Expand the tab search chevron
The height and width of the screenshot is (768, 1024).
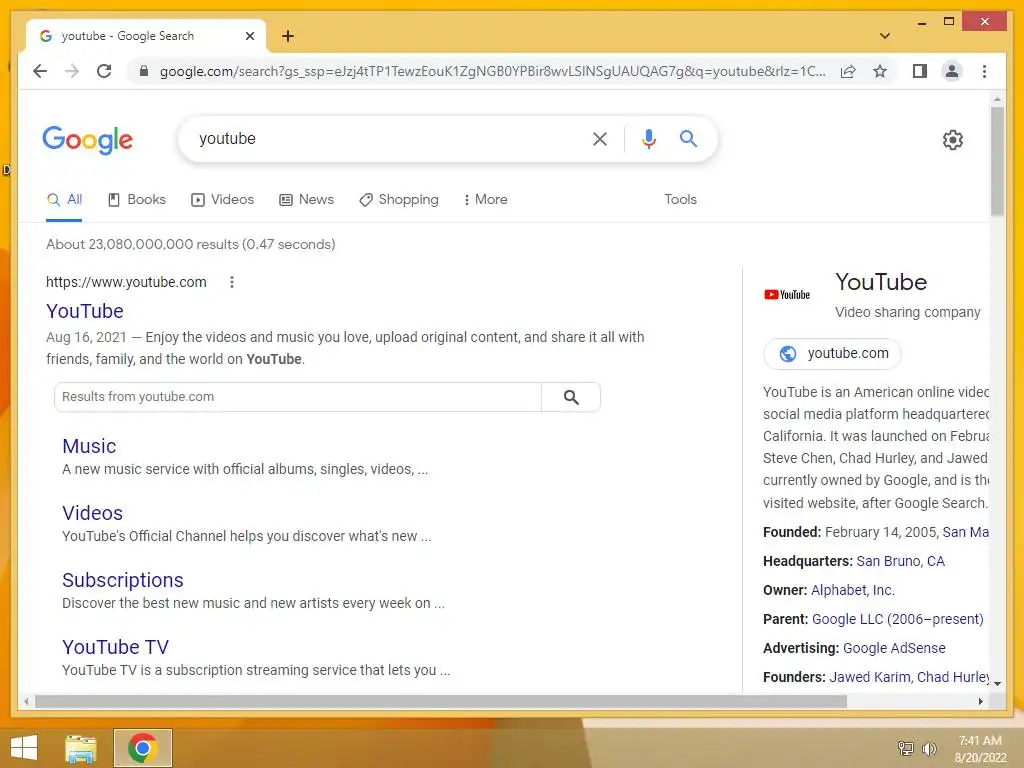(884, 36)
